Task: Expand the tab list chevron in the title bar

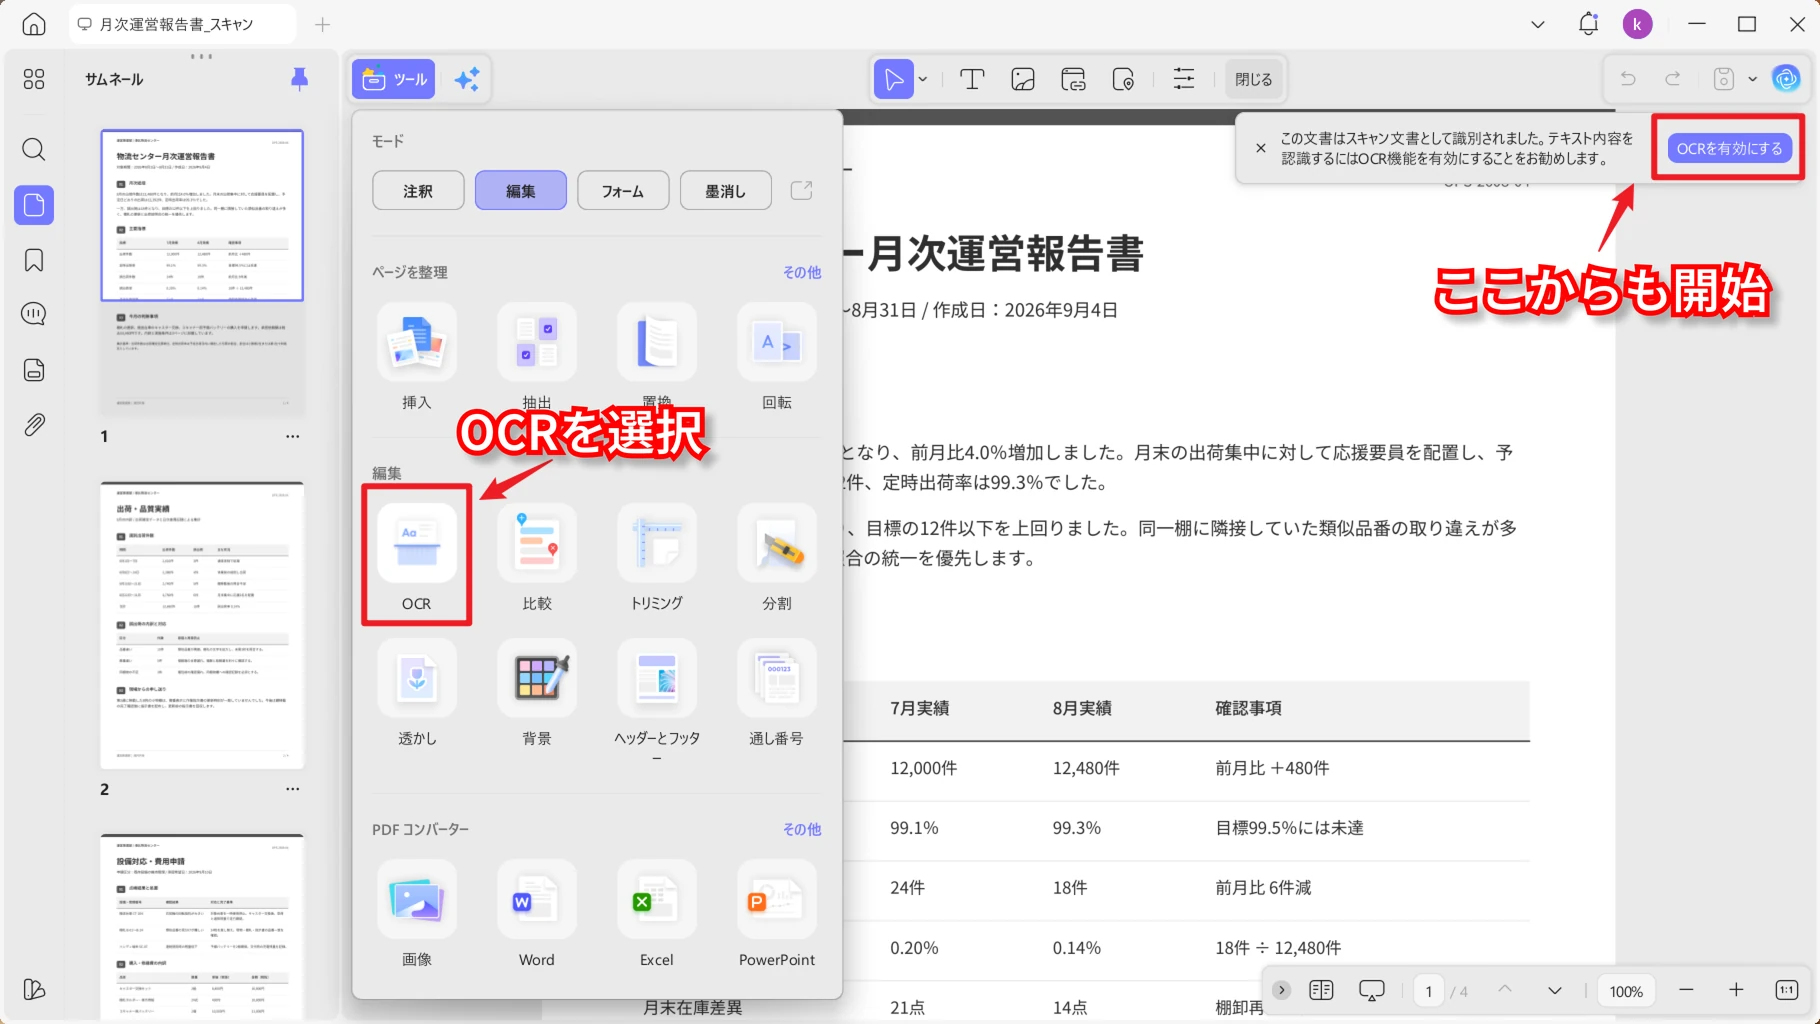Action: [1538, 24]
